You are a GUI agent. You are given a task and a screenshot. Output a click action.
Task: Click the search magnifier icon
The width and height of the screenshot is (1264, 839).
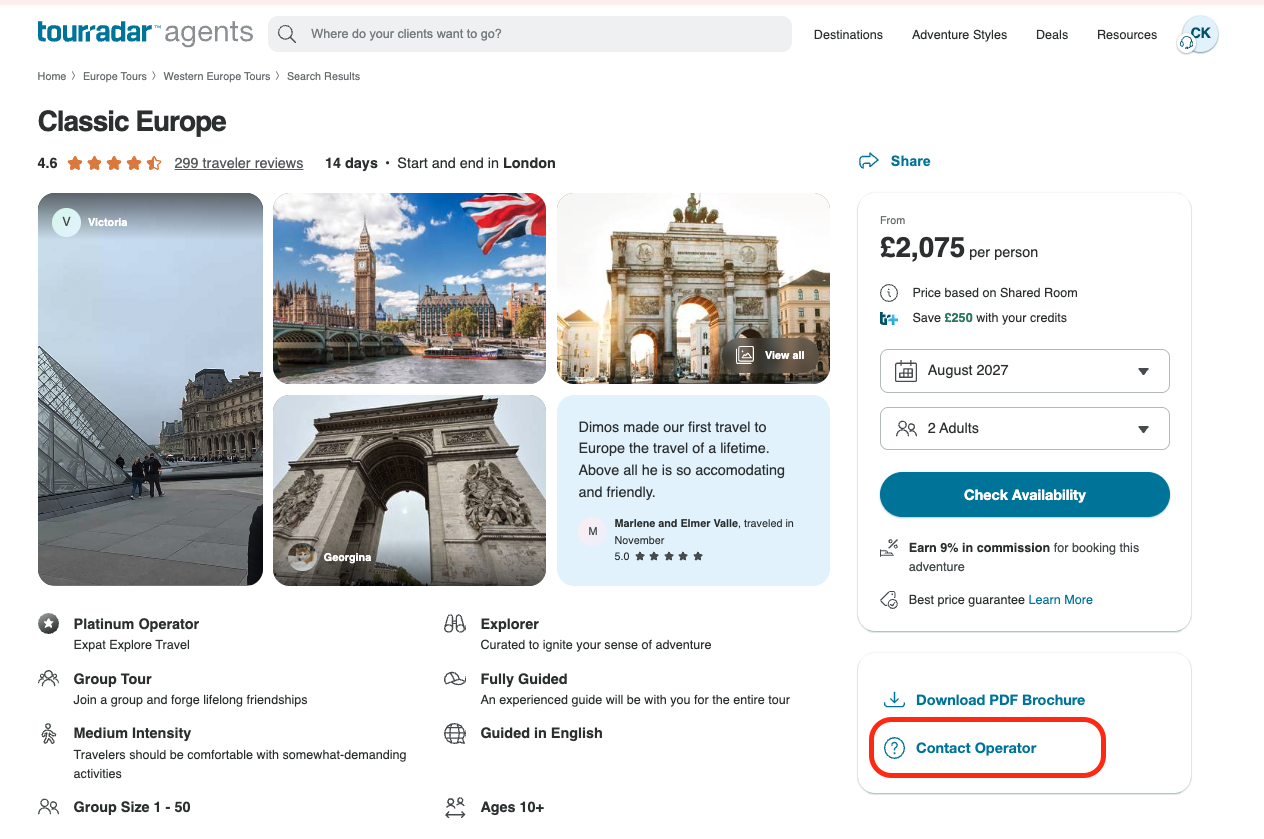click(287, 34)
